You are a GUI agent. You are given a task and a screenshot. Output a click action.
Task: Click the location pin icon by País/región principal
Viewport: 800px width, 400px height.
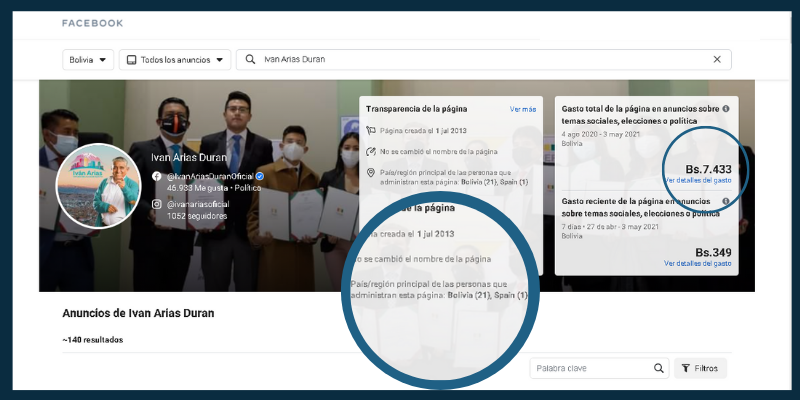point(371,173)
